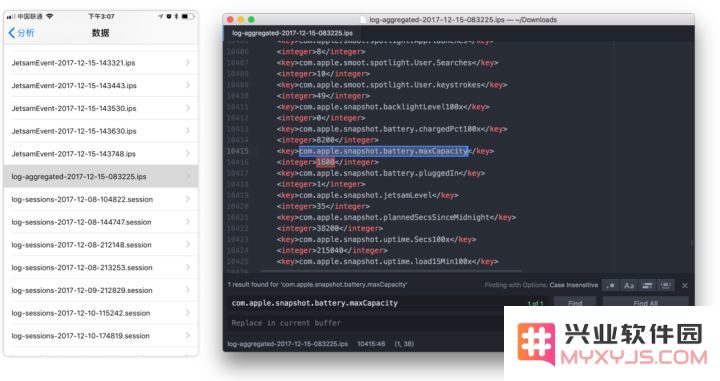This screenshot has height=381, width=720.
Task: Open JetsamEvent-2017-12-15-143630.ips in phone list
Action: 101,131
